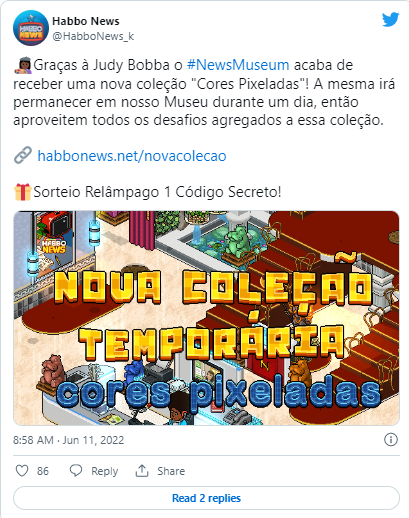Open the Nova Coleção Temporária image
The image size is (409, 518).
206,318
